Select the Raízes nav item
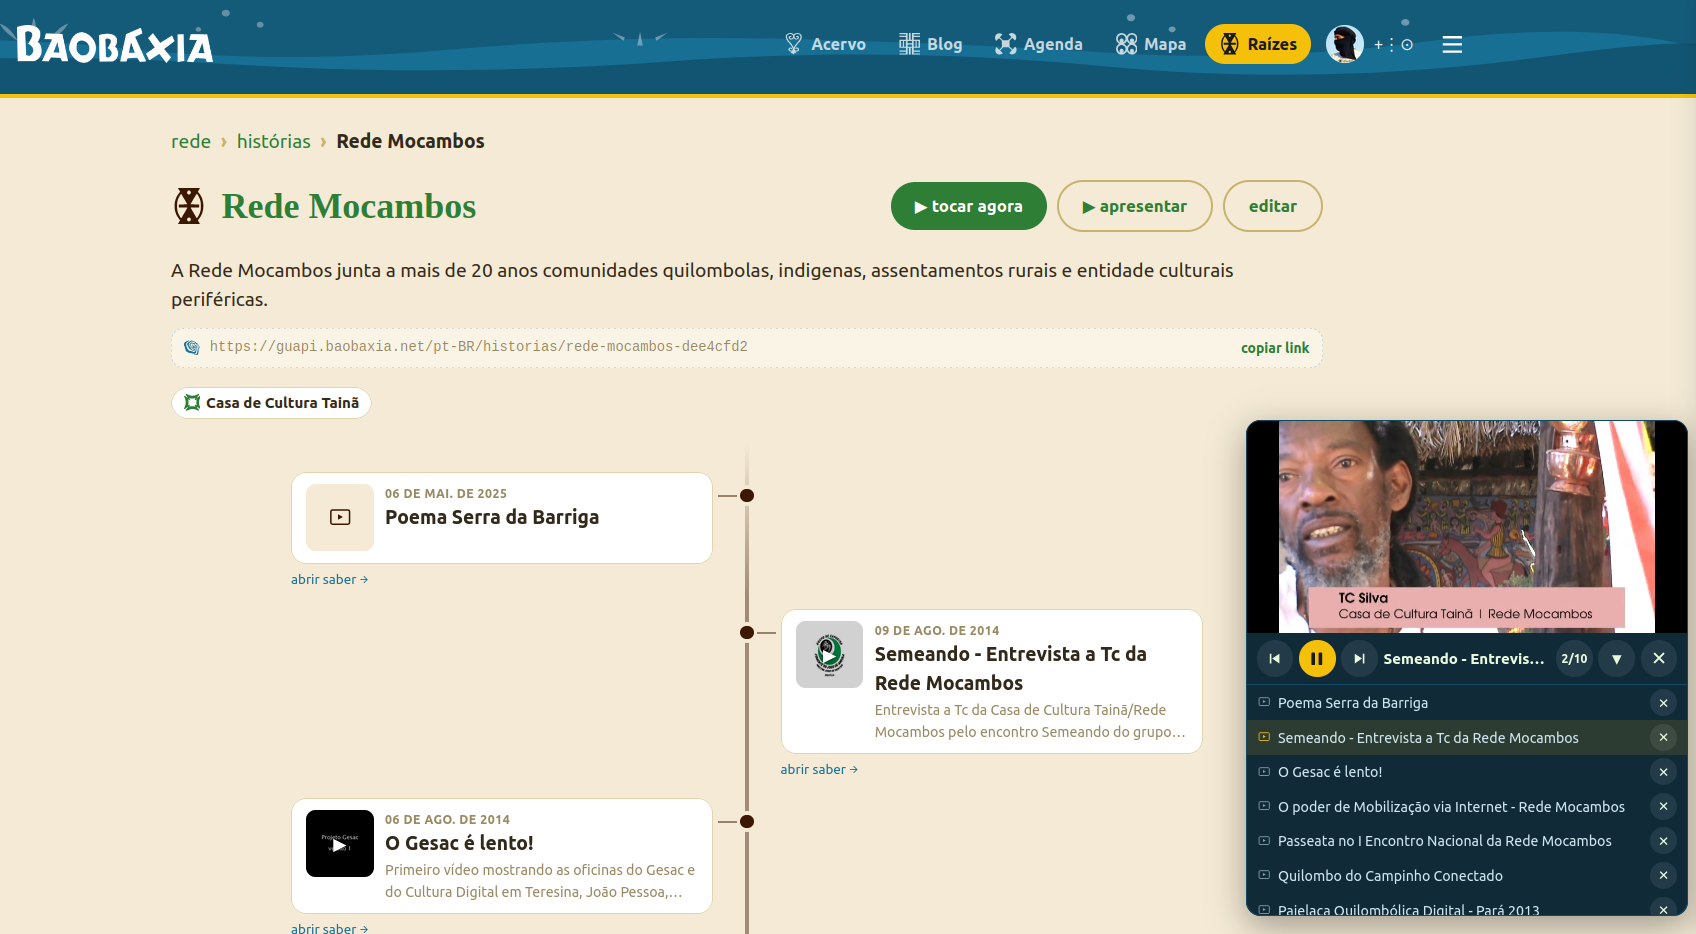 click(1258, 44)
